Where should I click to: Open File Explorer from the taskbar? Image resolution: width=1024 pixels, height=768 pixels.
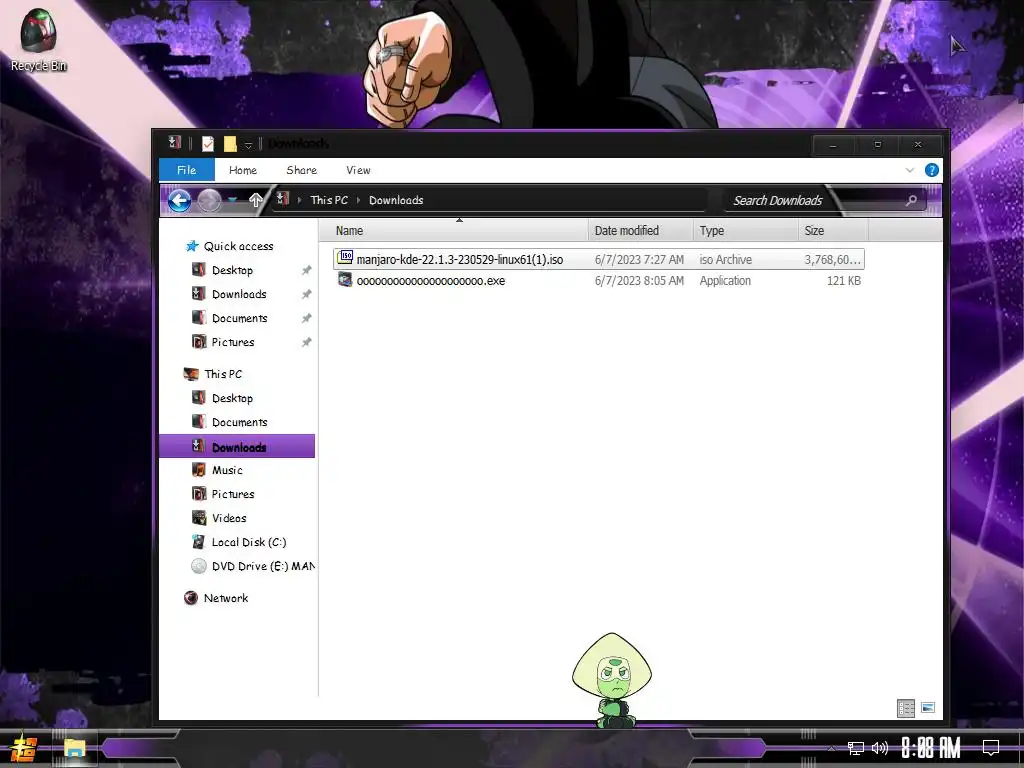click(x=74, y=748)
